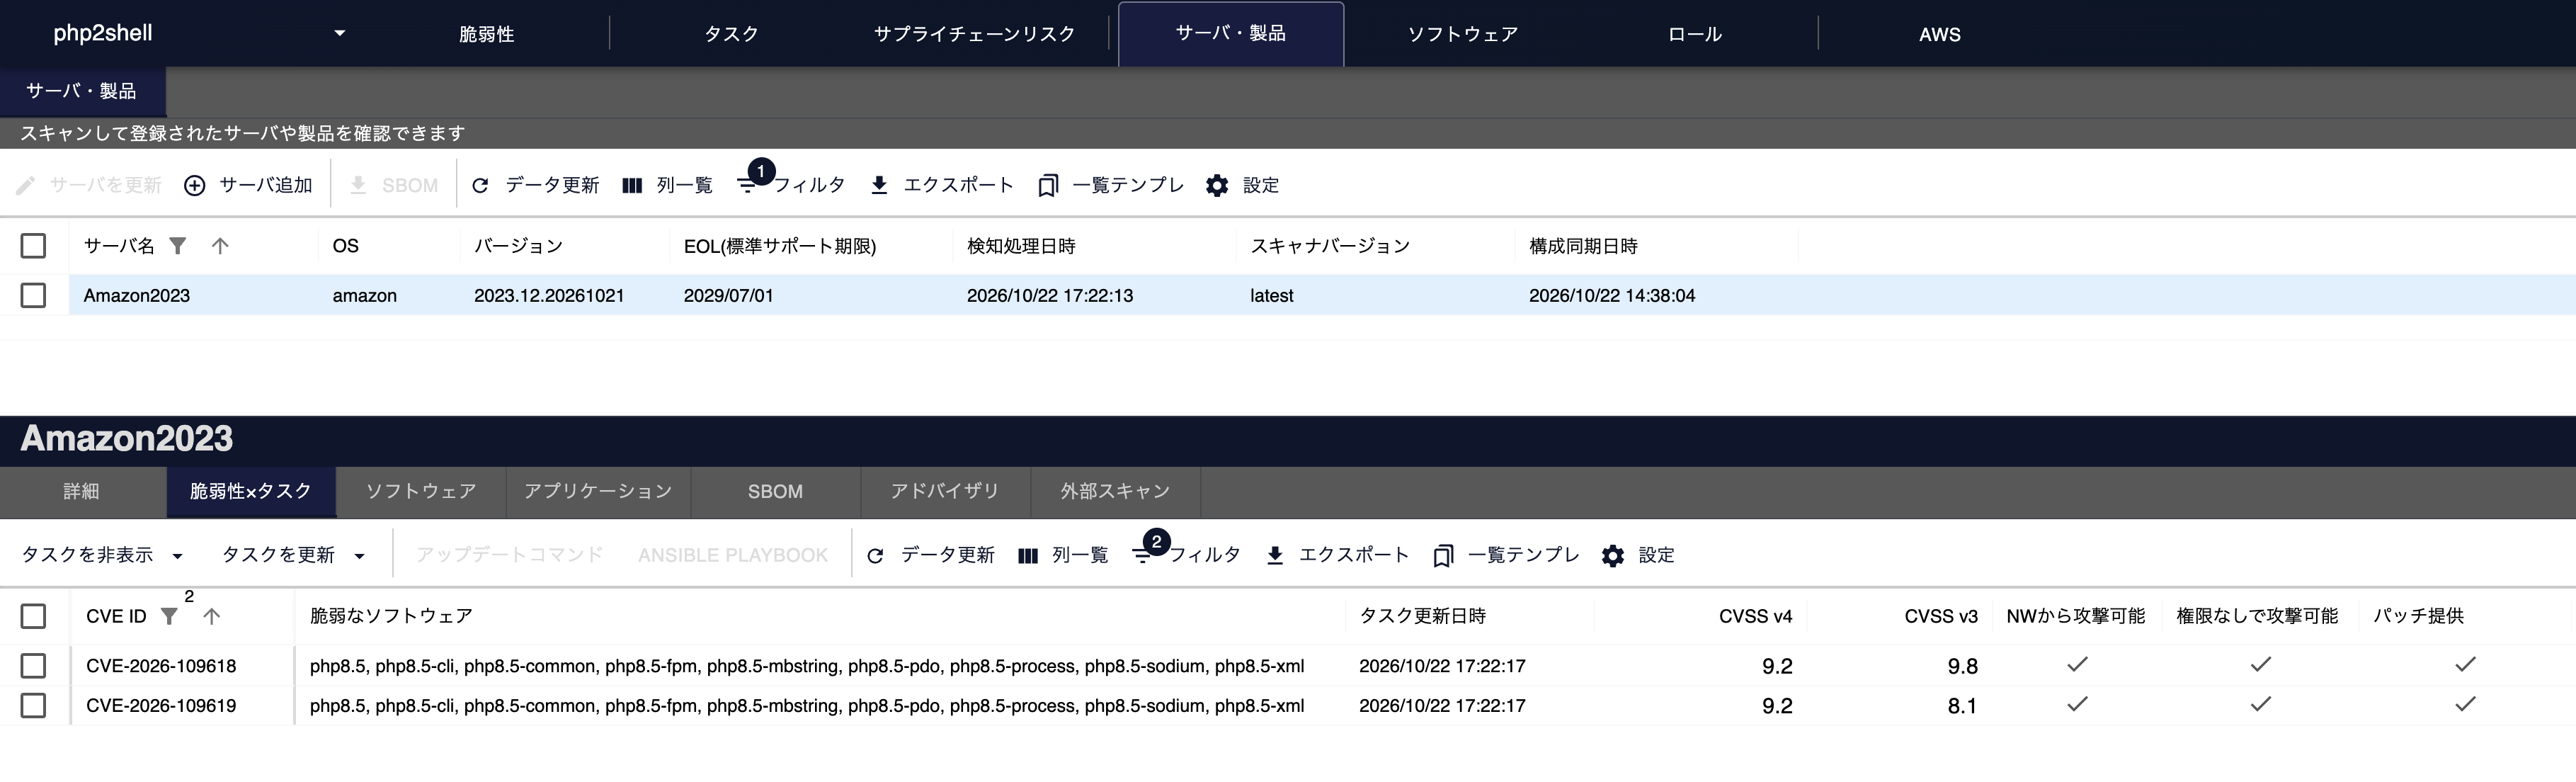Click the サプライチェーンリスク navigation tab
Viewport: 2576px width, 782px height.
coord(974,34)
